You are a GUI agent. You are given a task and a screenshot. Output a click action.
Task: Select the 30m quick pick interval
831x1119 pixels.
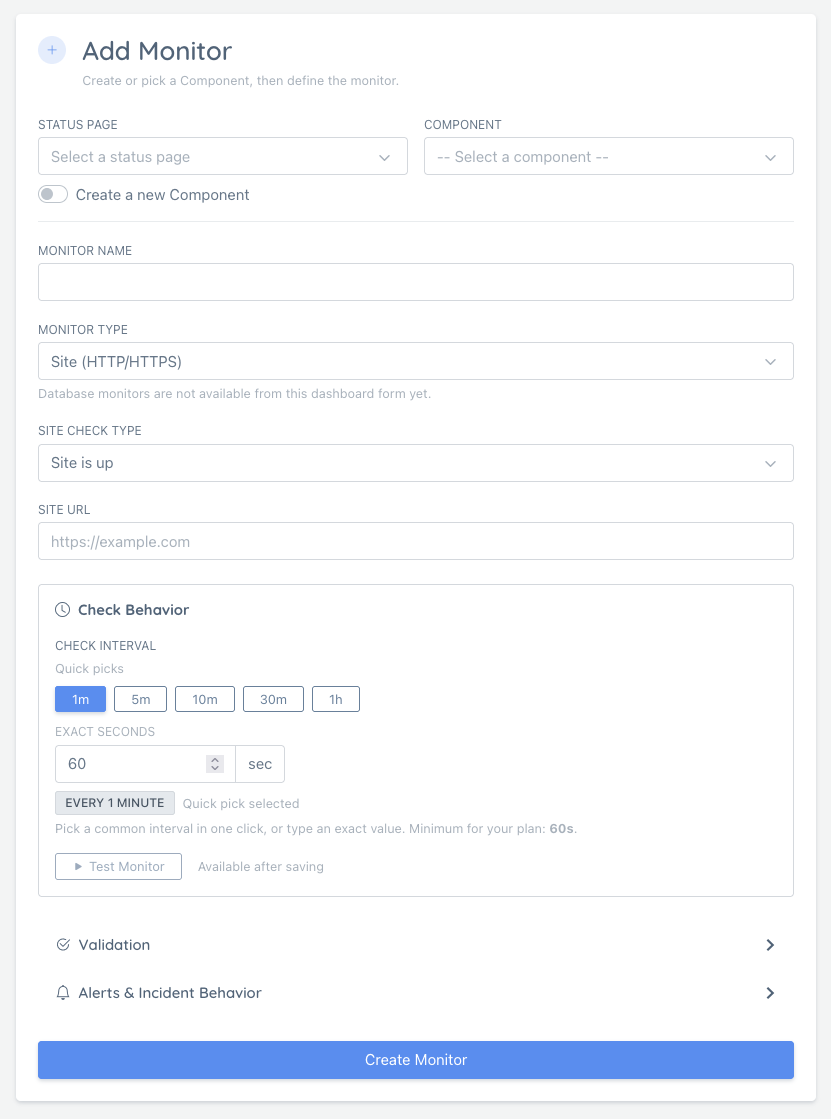click(x=272, y=699)
